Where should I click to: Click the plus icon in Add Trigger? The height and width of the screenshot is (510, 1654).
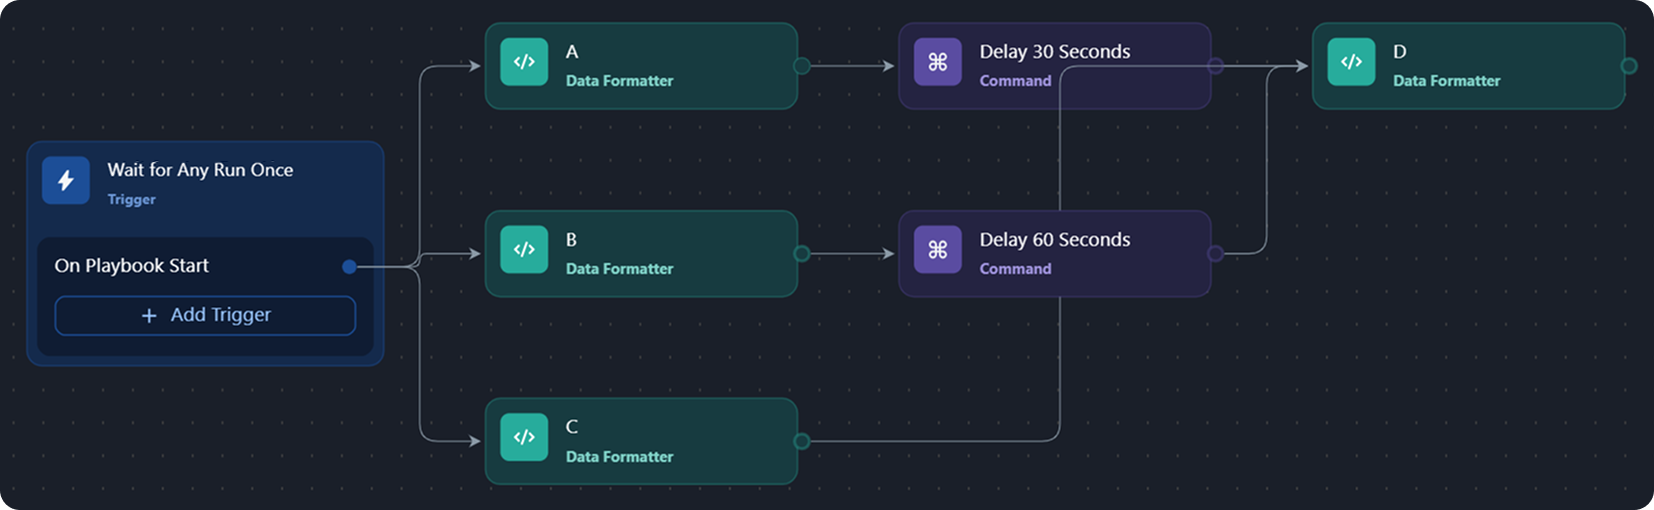[x=149, y=316]
